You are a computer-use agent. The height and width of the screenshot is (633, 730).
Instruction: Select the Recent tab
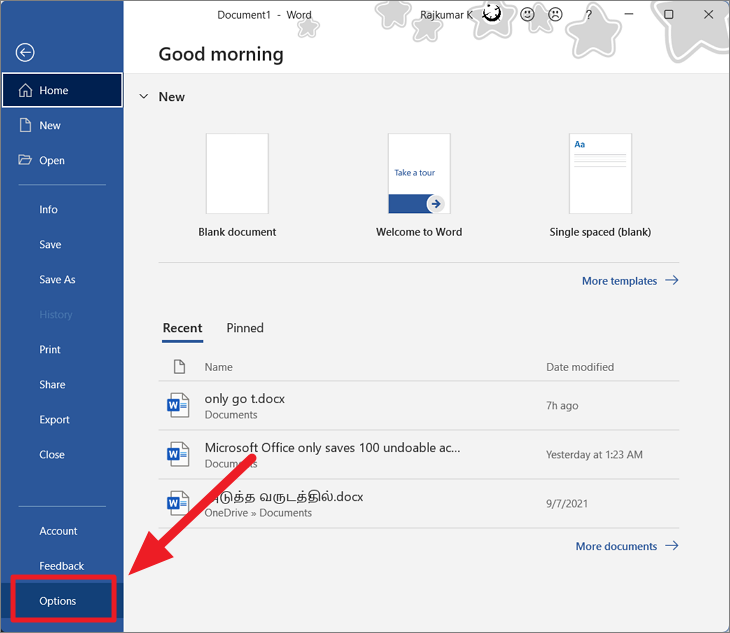182,328
